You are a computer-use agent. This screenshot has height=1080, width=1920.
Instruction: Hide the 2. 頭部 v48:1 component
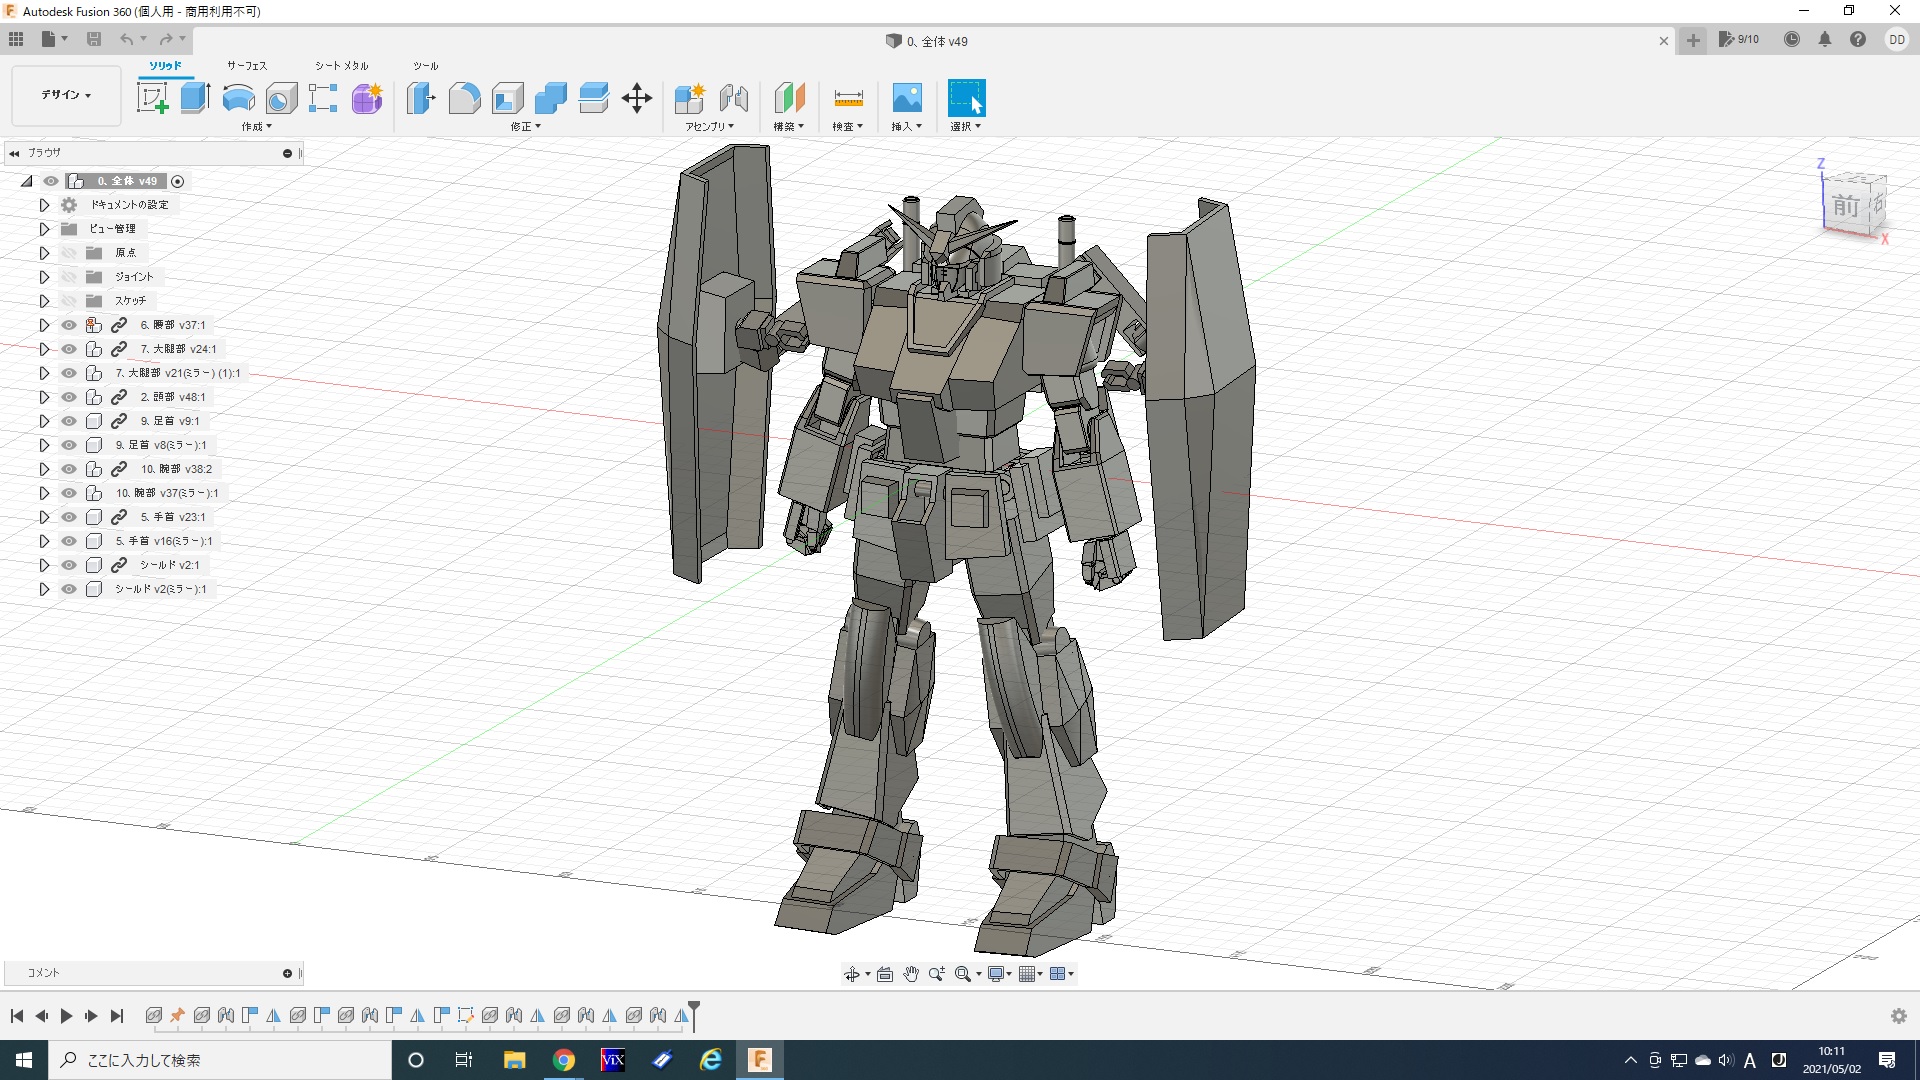click(68, 397)
